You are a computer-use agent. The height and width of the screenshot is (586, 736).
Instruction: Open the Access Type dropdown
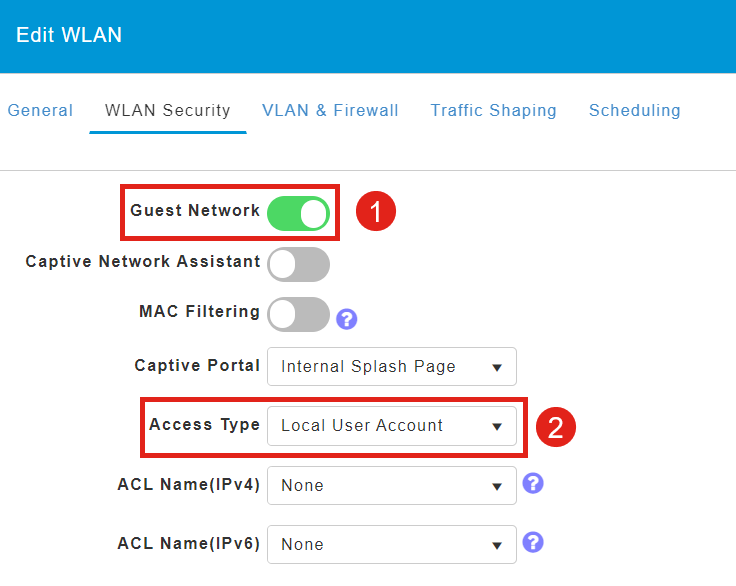pos(392,426)
